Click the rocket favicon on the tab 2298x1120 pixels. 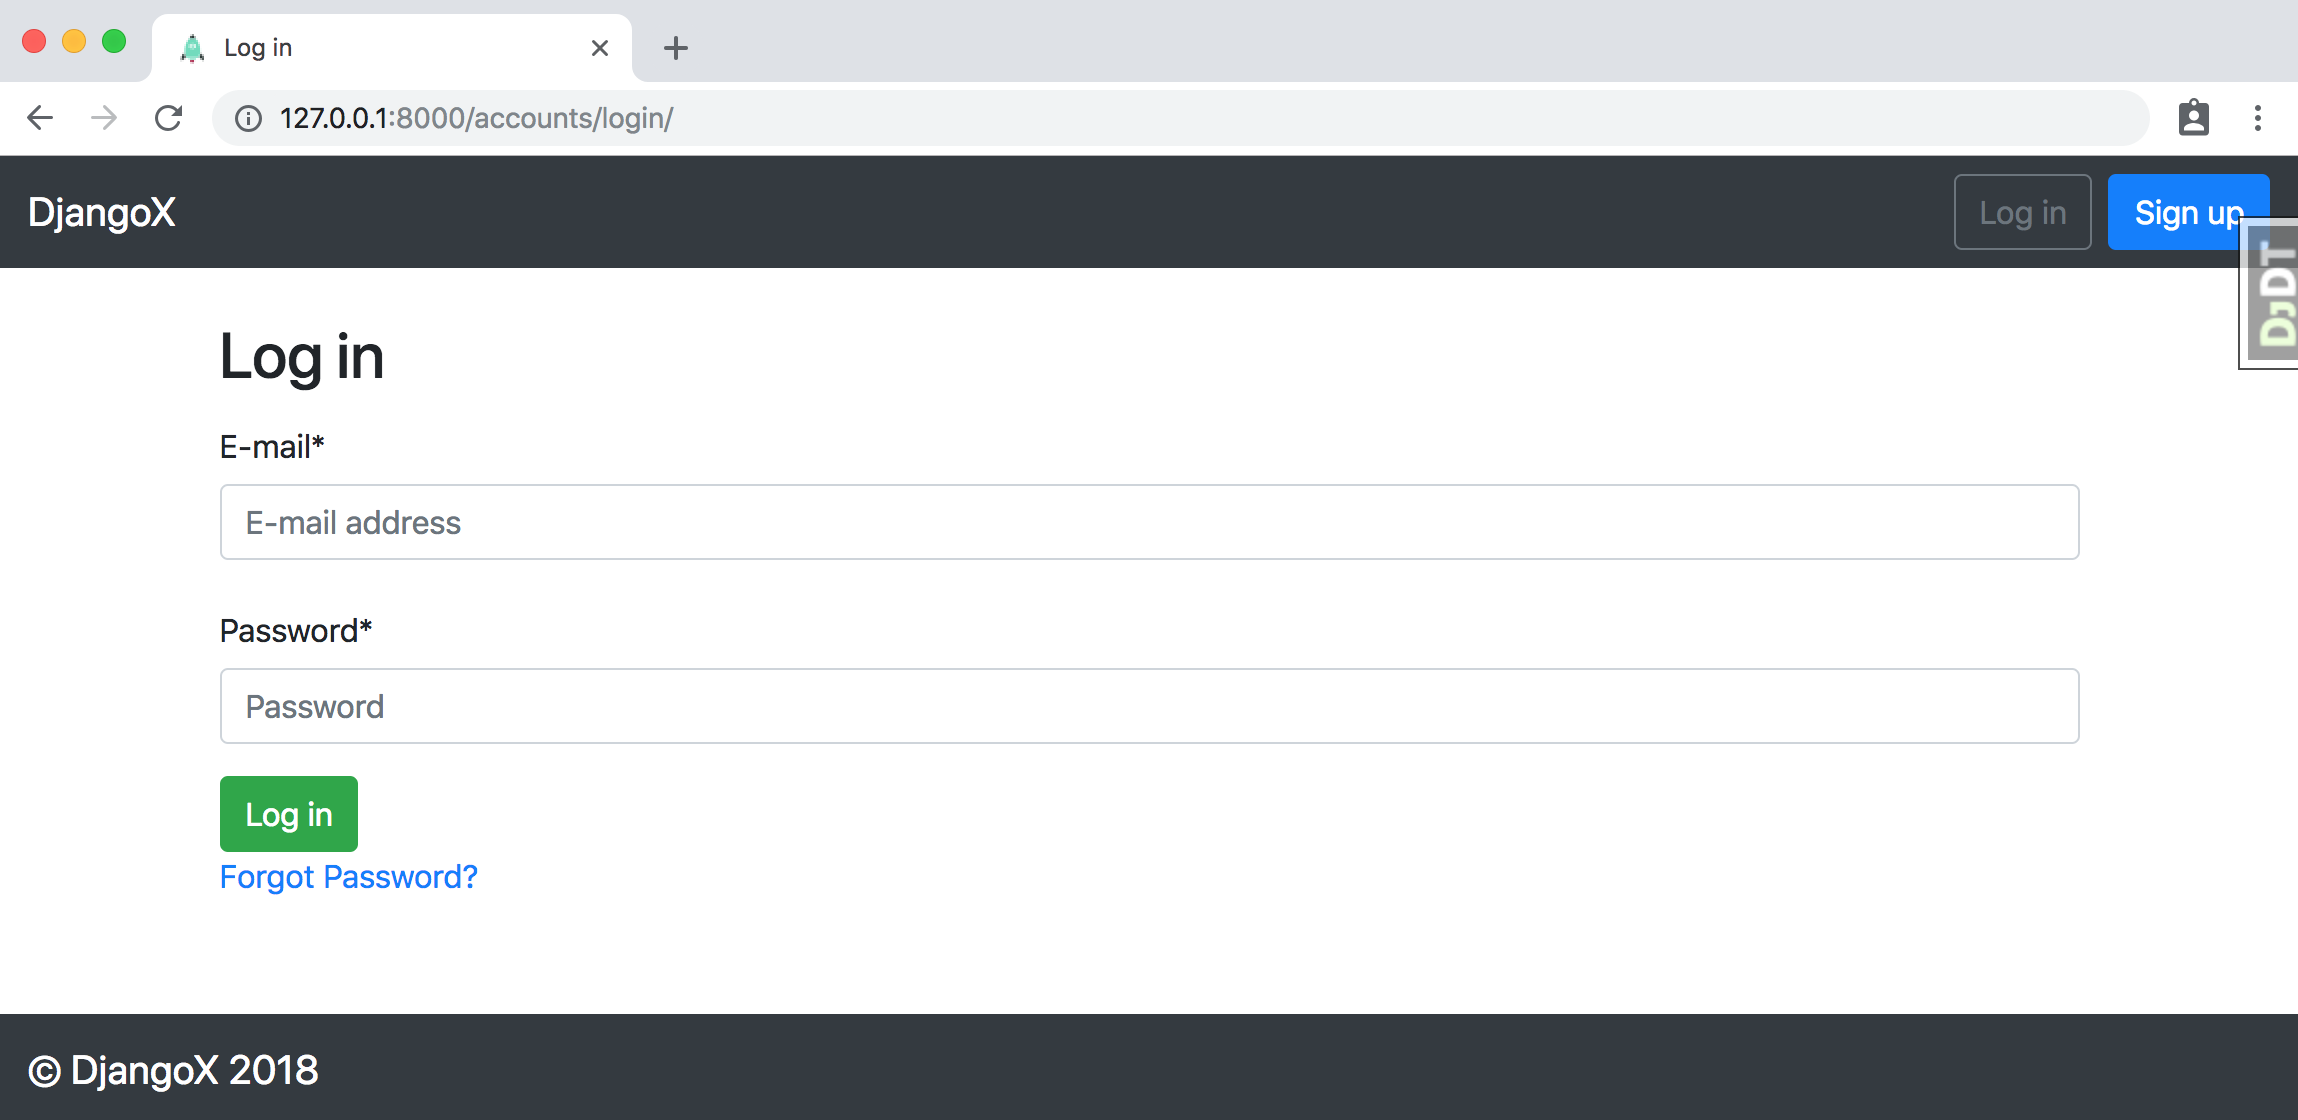tap(192, 48)
